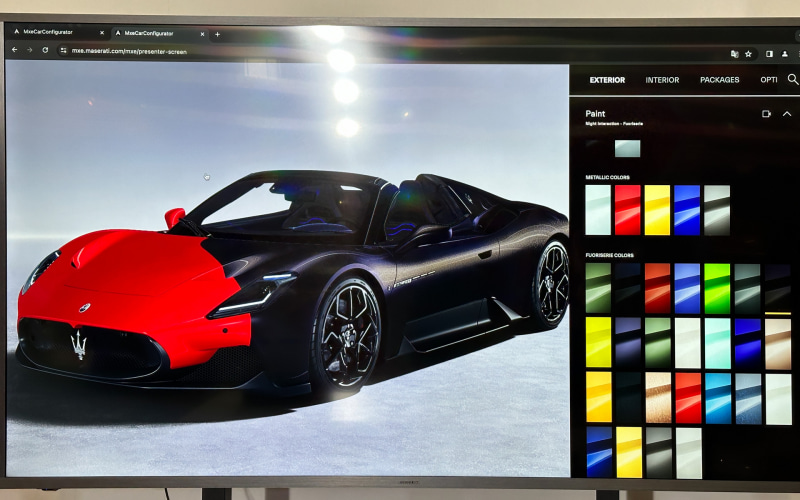Pick the blue swatch in last Fuoriserie row

click(x=599, y=452)
